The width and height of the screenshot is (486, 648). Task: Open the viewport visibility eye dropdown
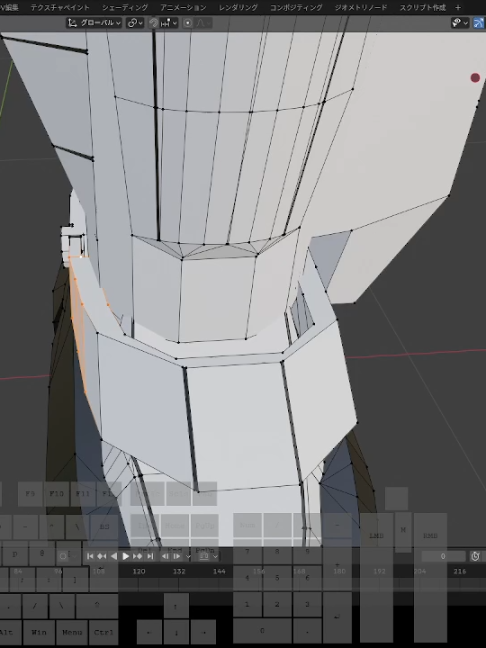click(460, 23)
